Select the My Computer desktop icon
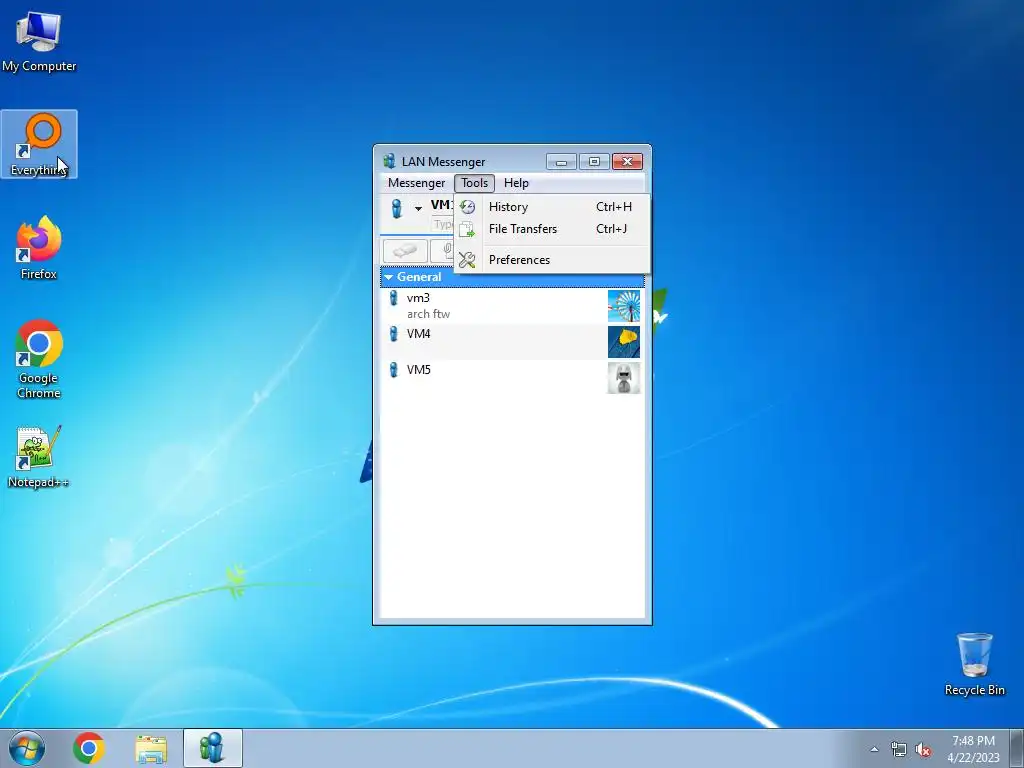This screenshot has height=768, width=1024. pyautogui.click(x=39, y=40)
